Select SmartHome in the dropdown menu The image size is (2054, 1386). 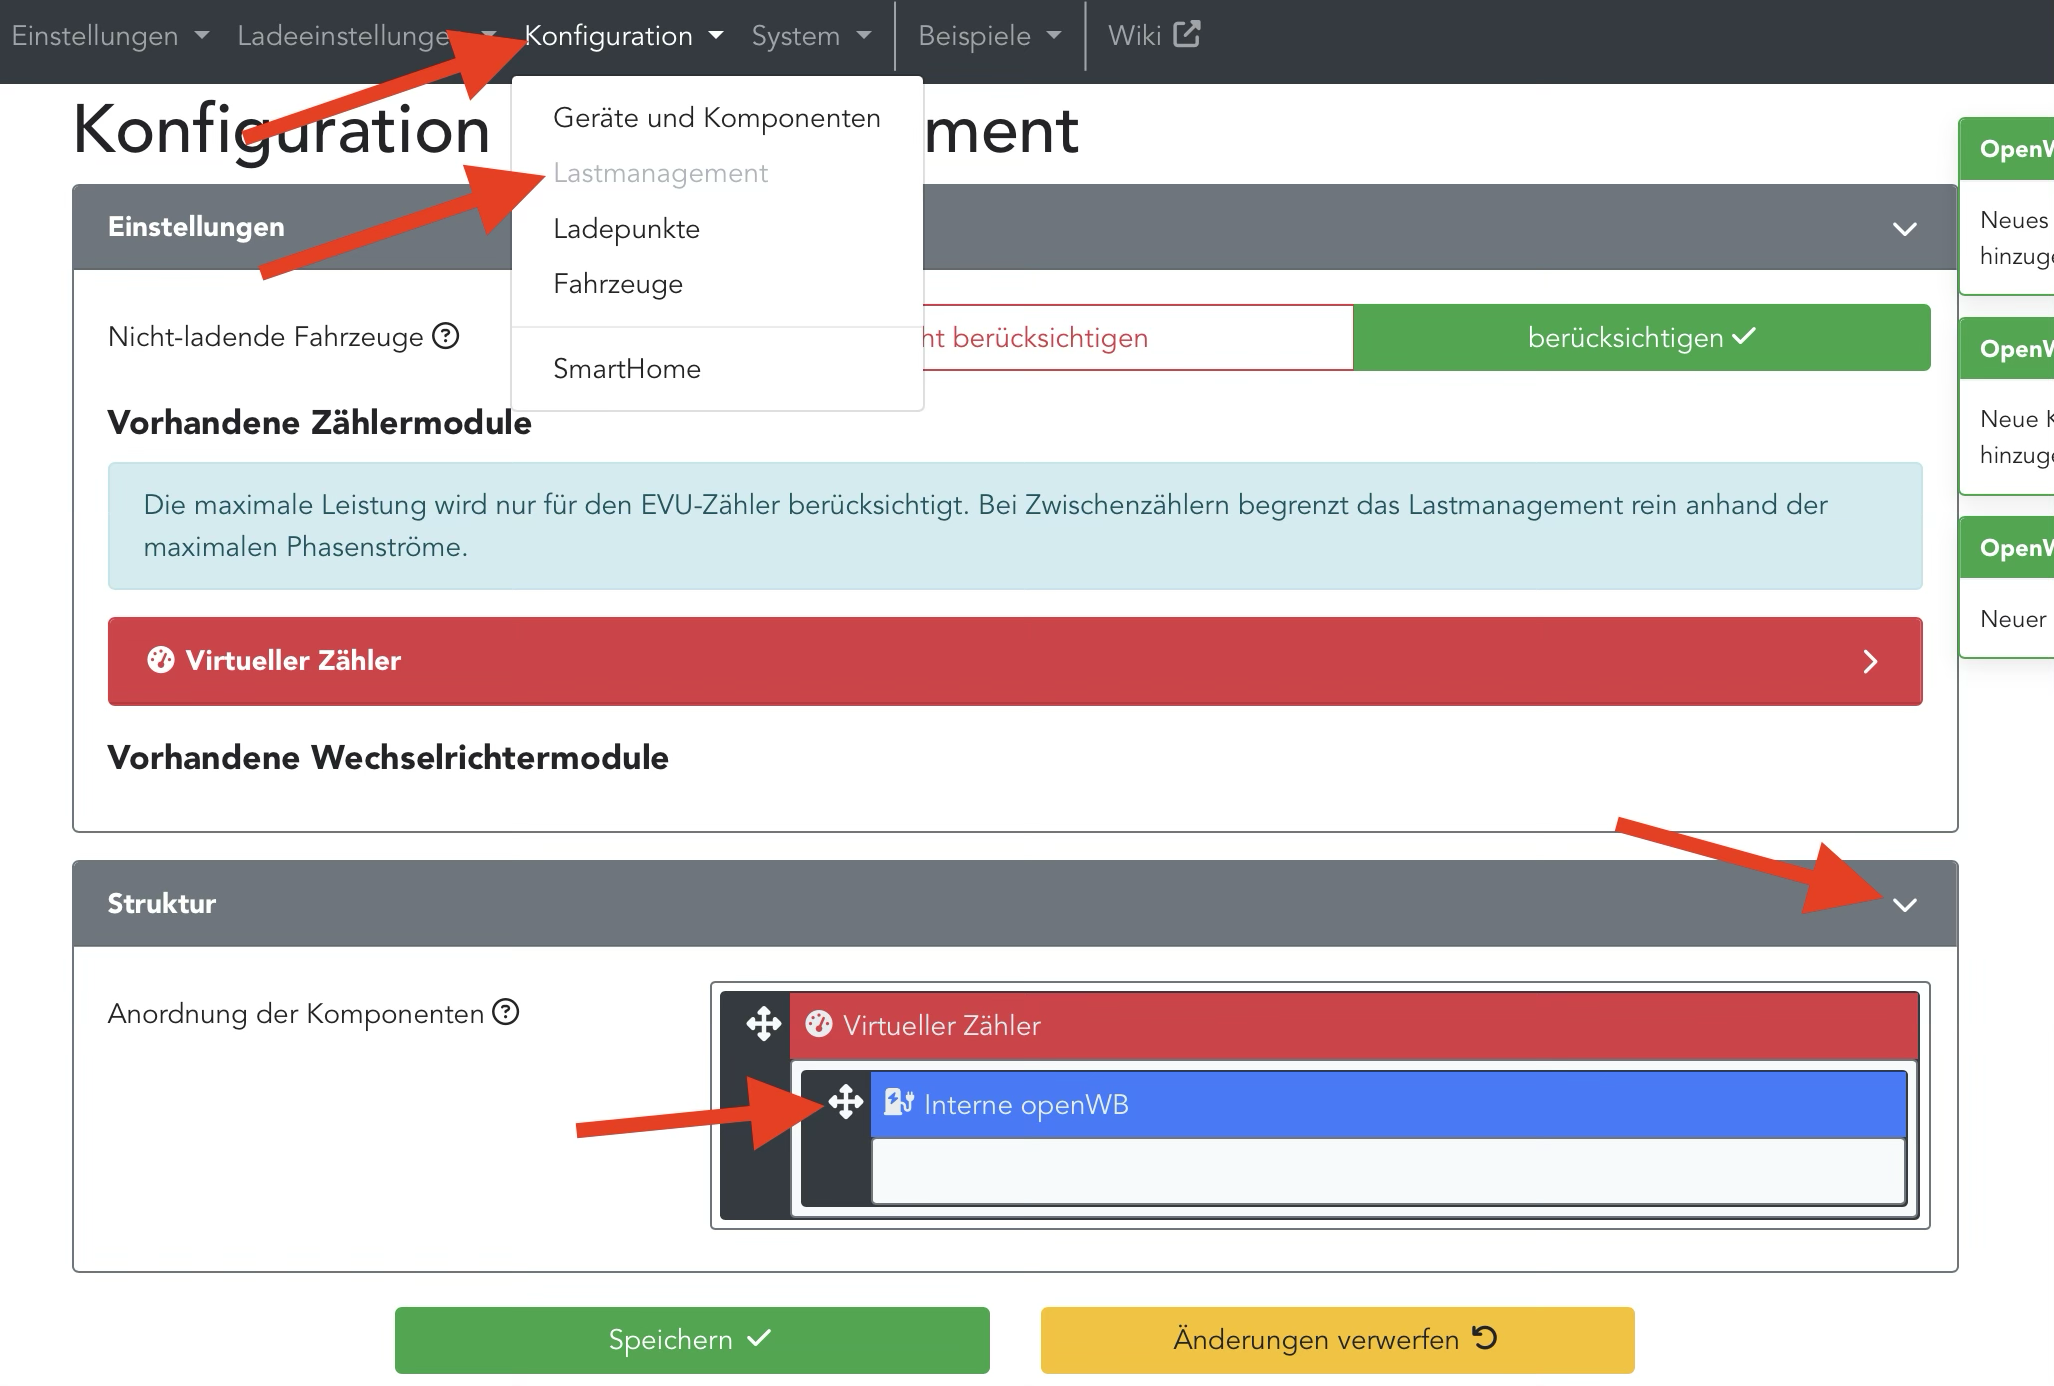coord(626,369)
